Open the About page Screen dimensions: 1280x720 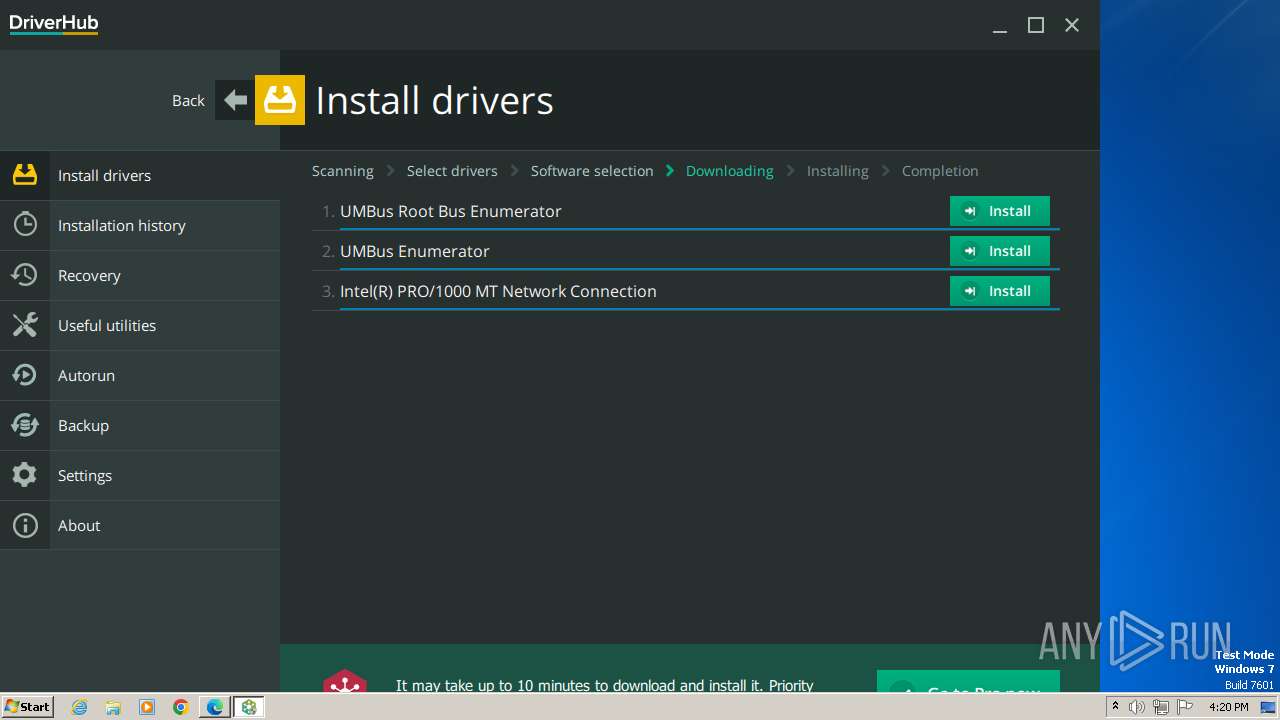(x=140, y=525)
